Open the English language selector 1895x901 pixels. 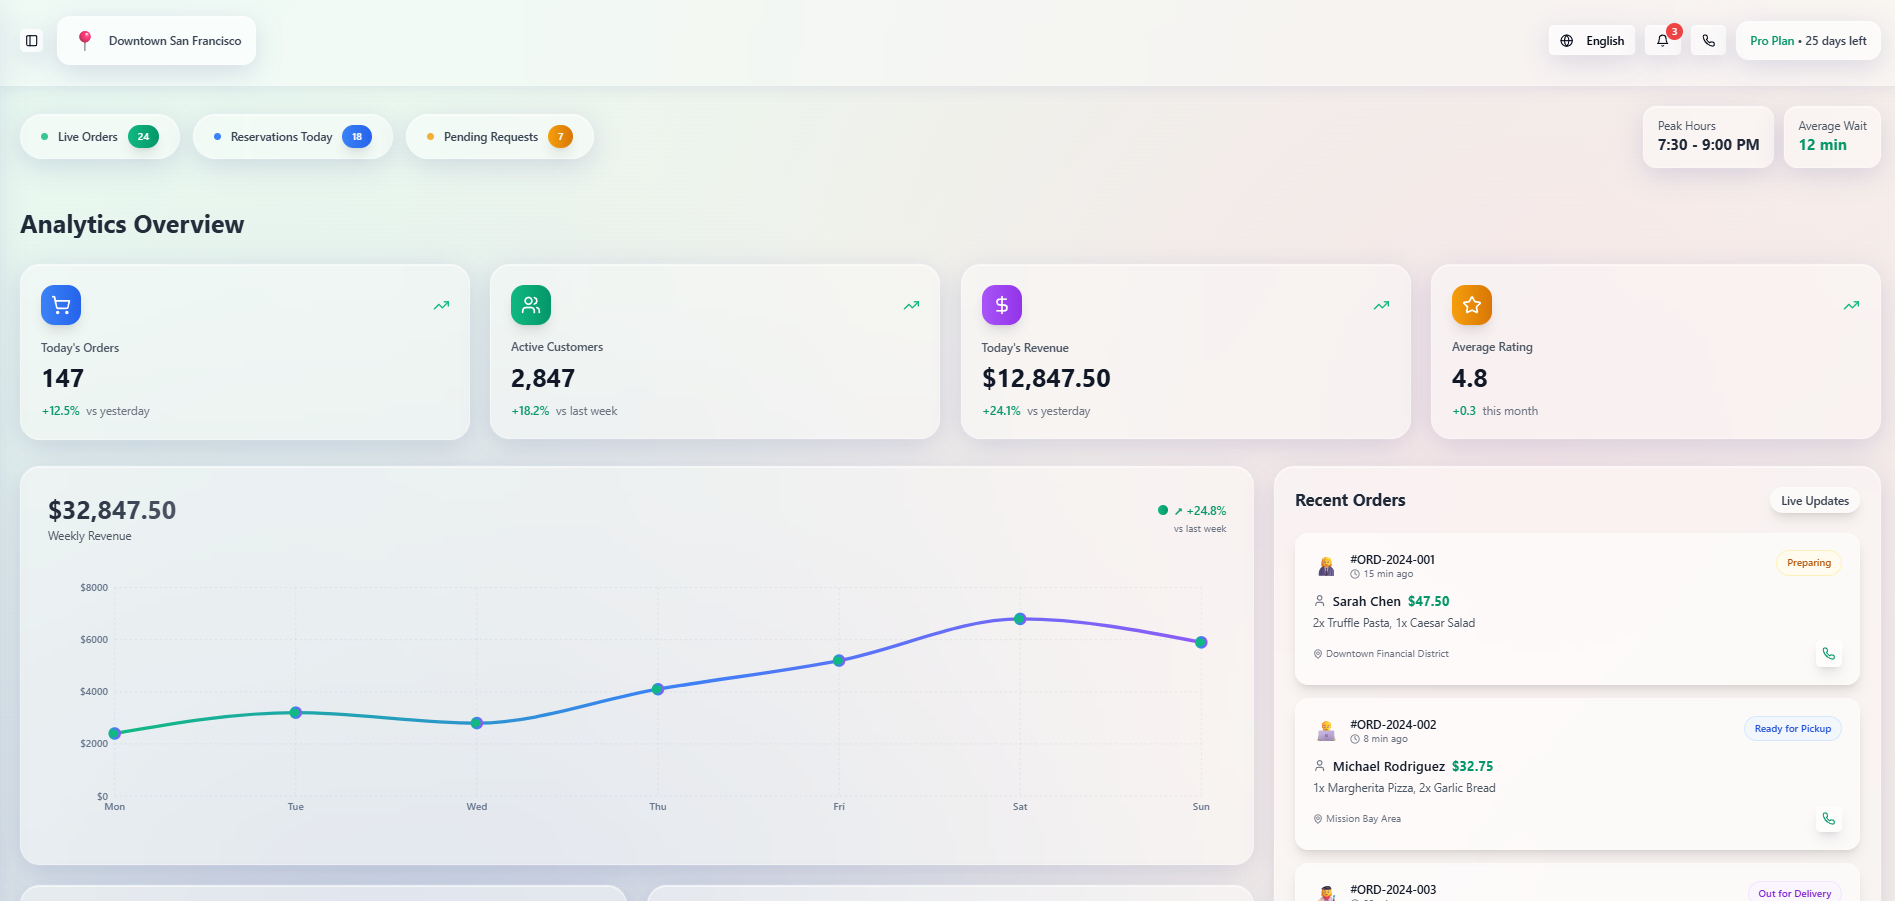pyautogui.click(x=1592, y=41)
